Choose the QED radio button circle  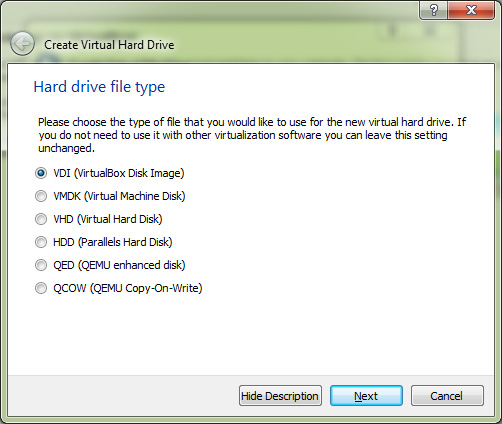(41, 265)
